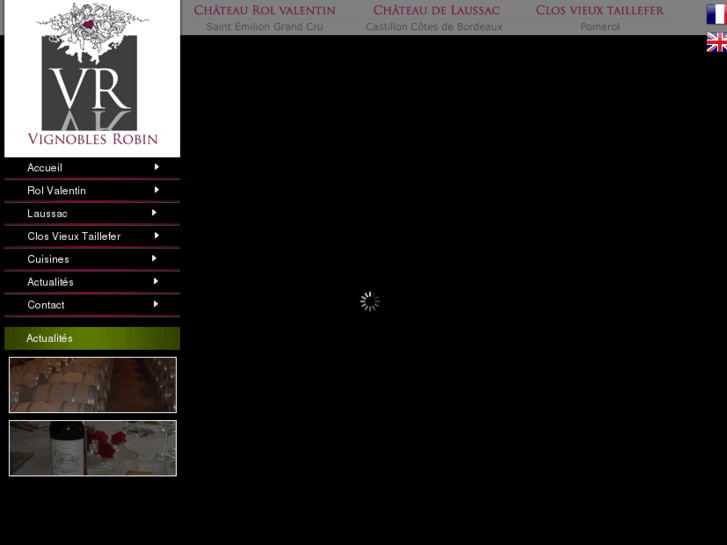
Task: Expand the arrow beside Cuisines
Action: pos(154,258)
